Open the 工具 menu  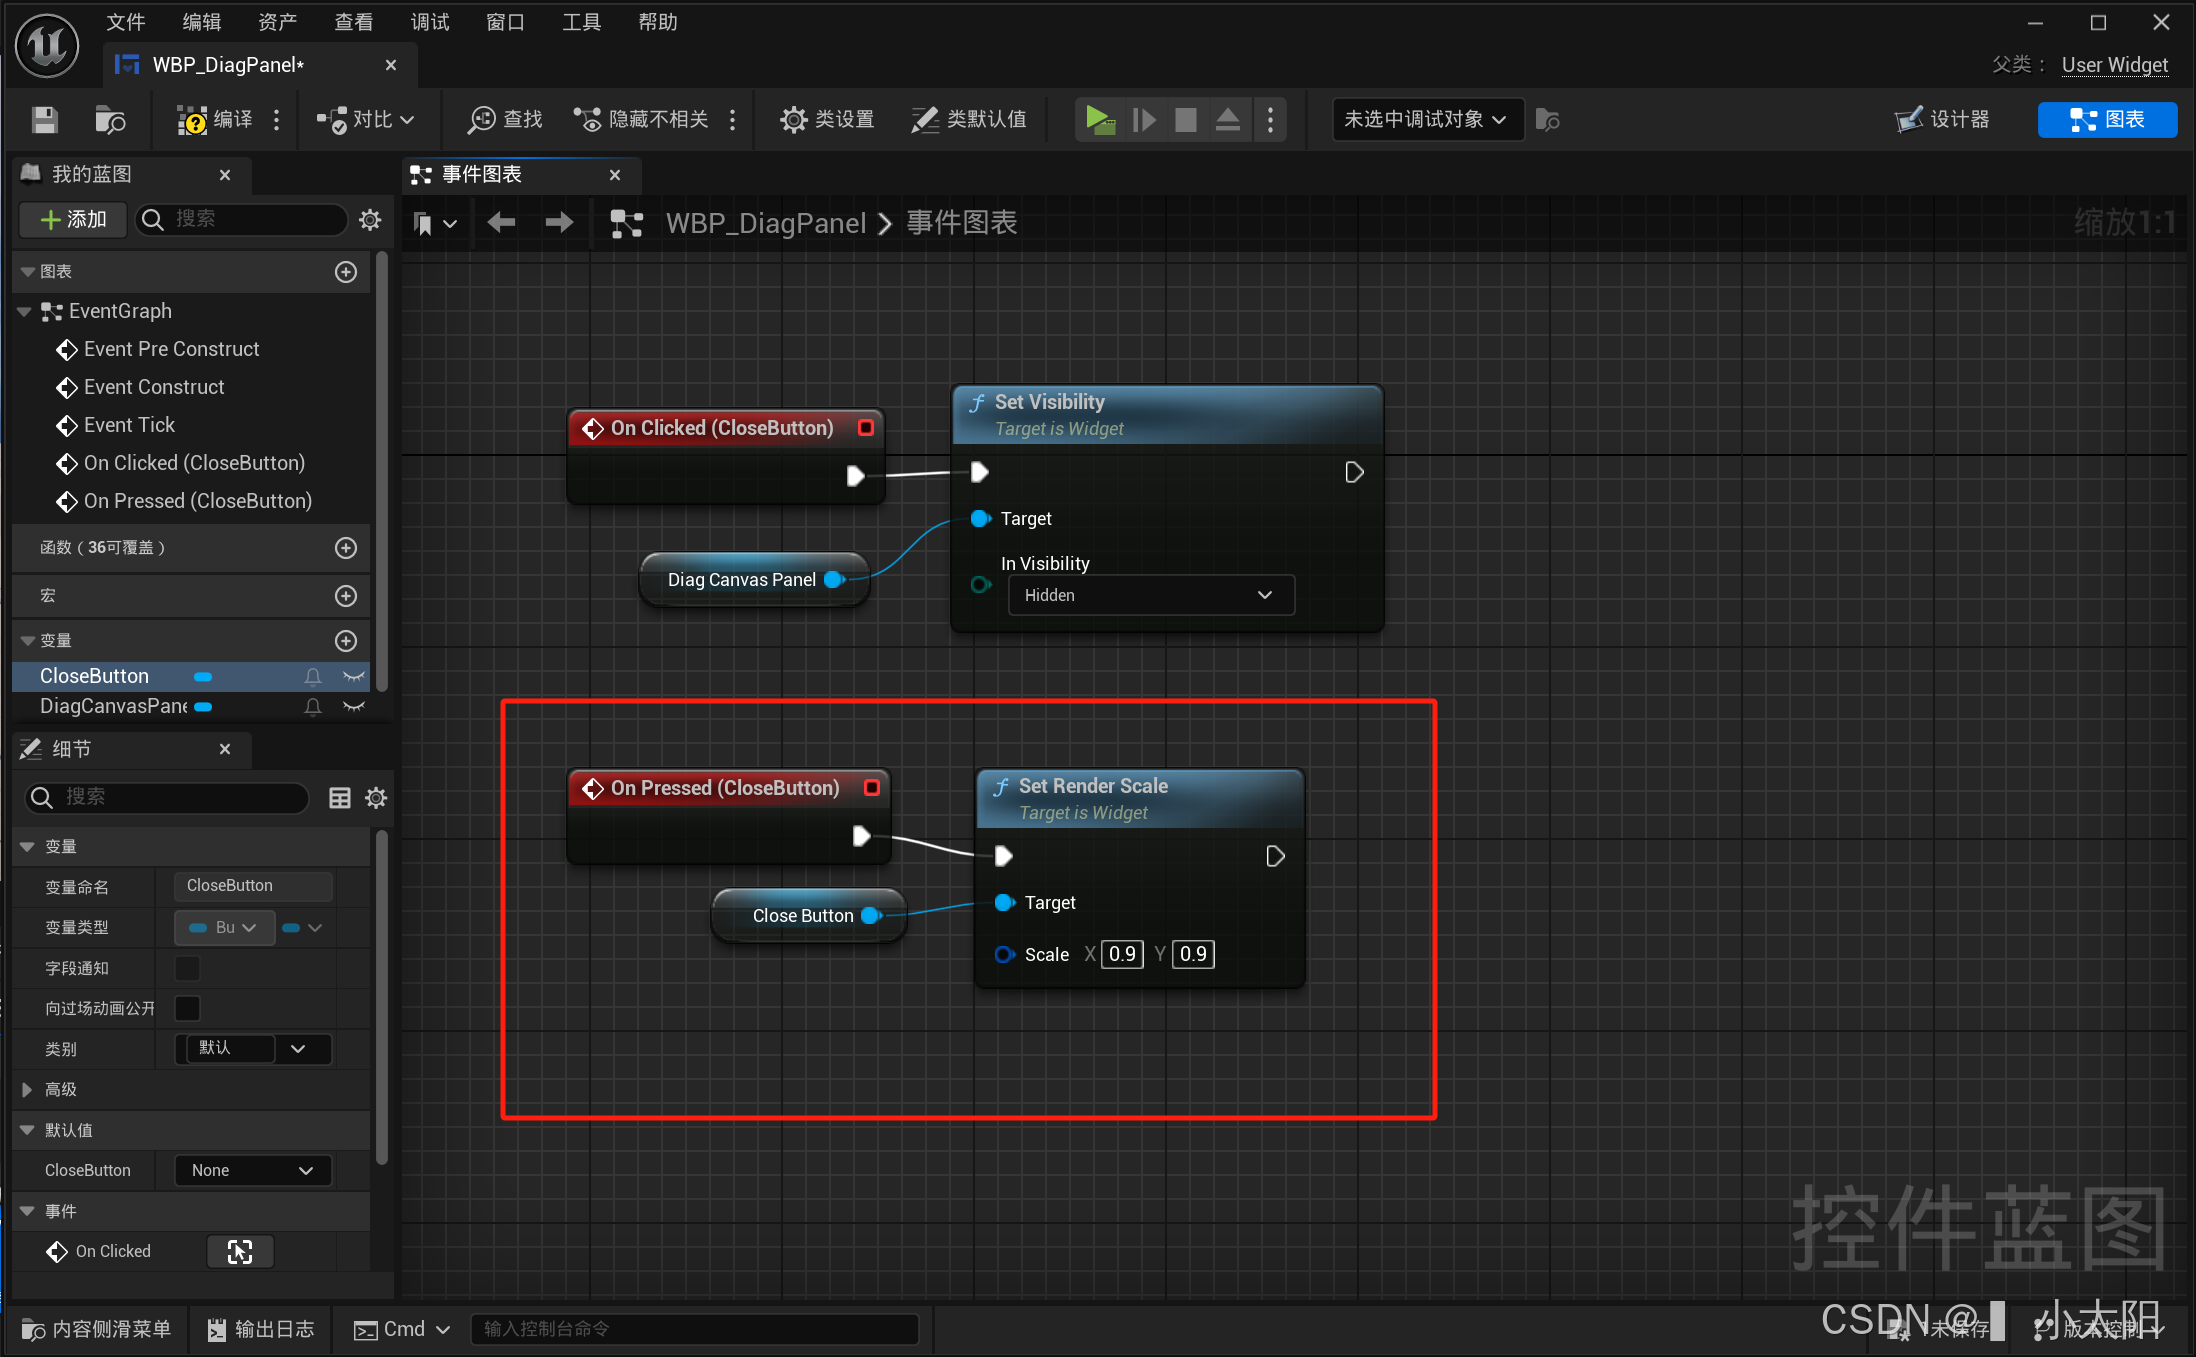[582, 22]
